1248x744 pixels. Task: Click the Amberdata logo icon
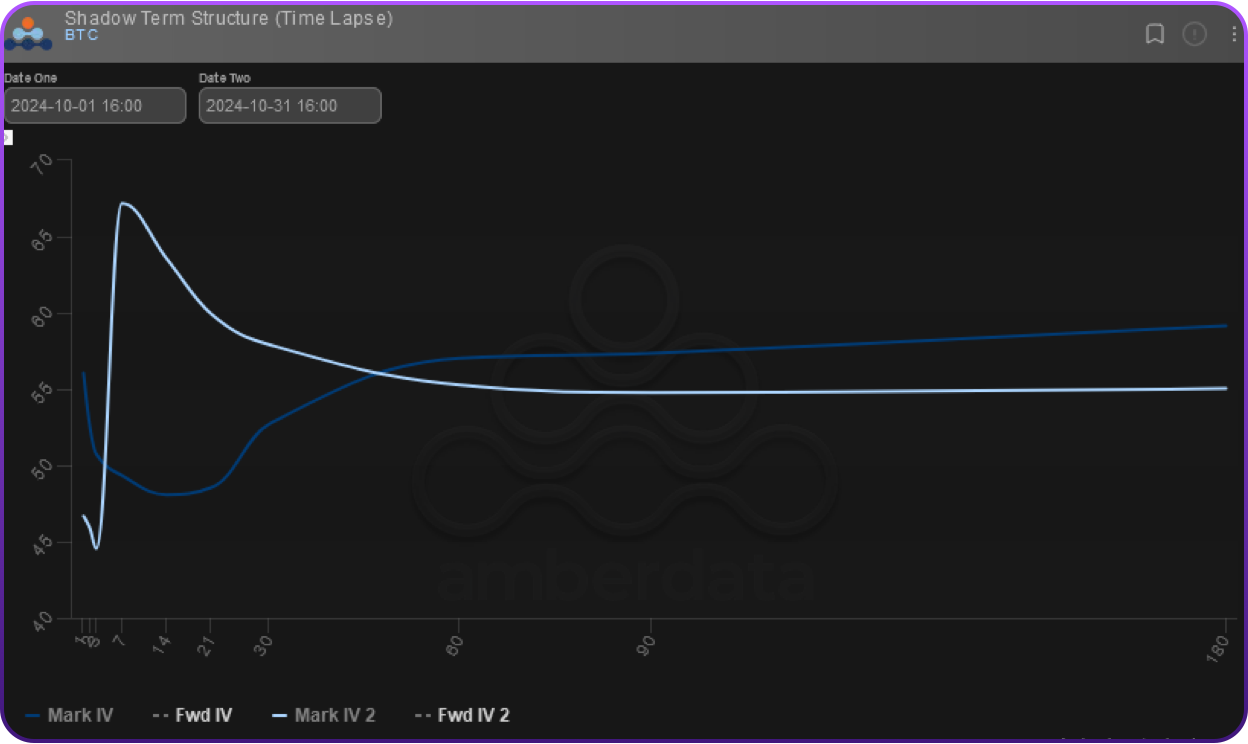[27, 32]
